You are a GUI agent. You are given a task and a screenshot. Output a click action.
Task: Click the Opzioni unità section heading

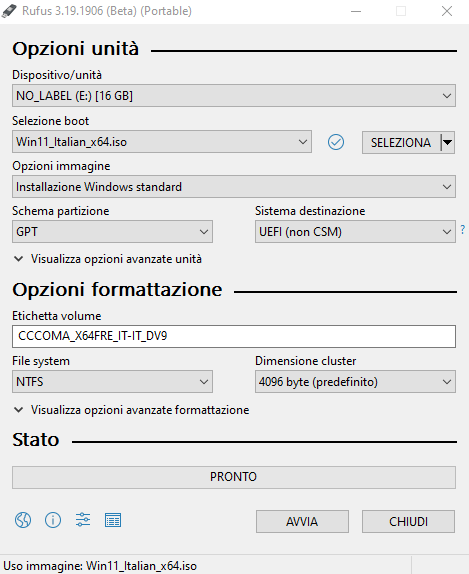(76, 48)
